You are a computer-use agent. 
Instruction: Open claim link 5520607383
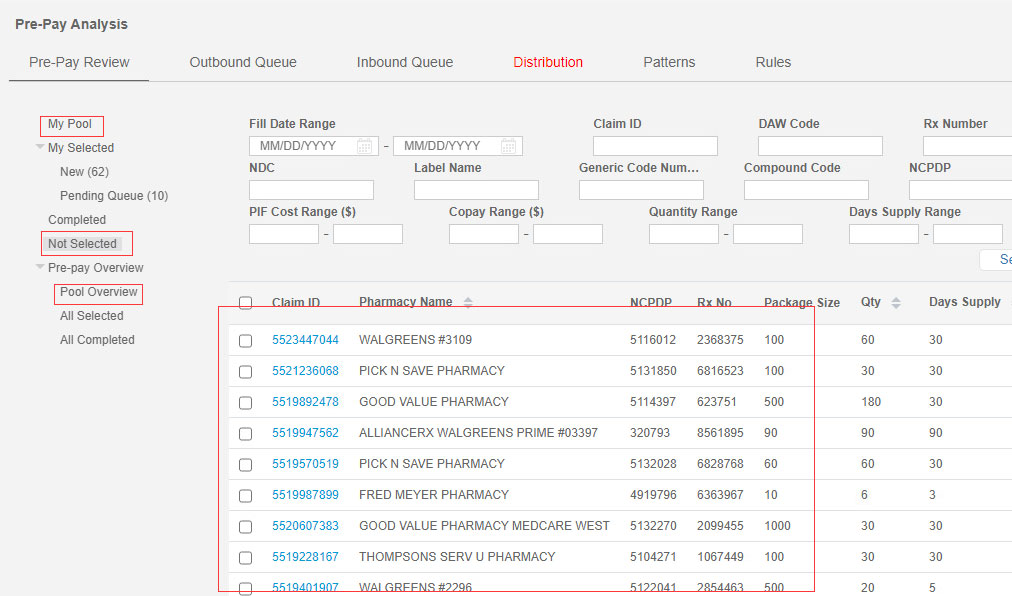305,526
